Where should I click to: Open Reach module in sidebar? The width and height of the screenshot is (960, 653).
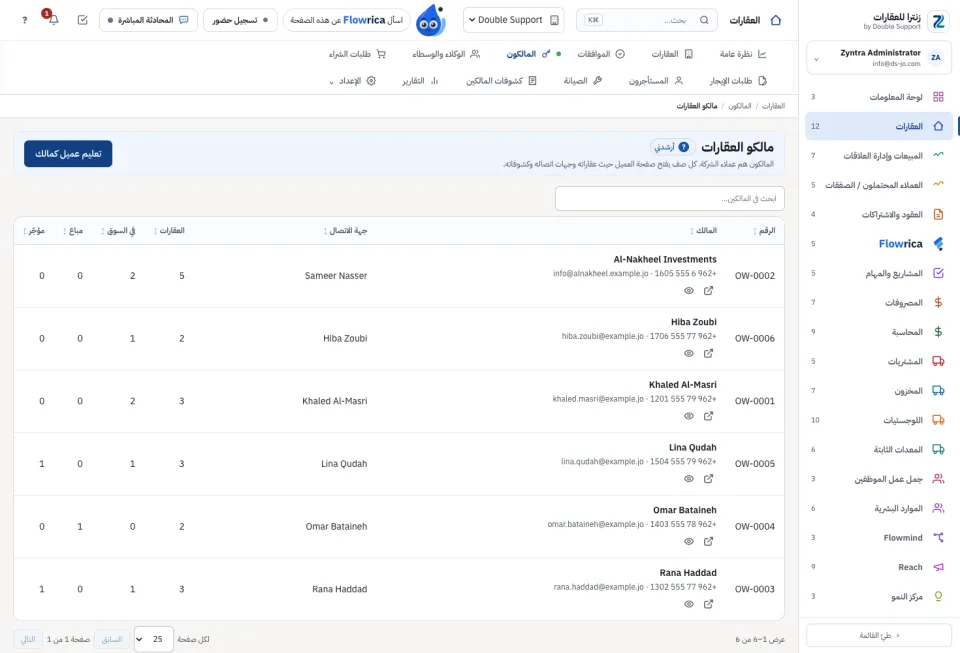click(x=879, y=567)
